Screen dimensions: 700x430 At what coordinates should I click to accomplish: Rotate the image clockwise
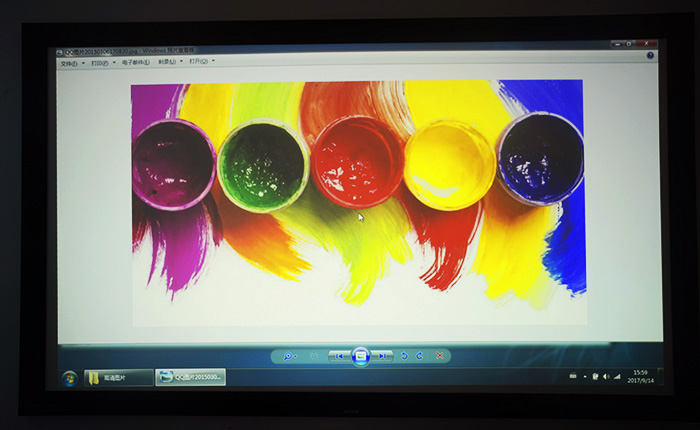[420, 356]
